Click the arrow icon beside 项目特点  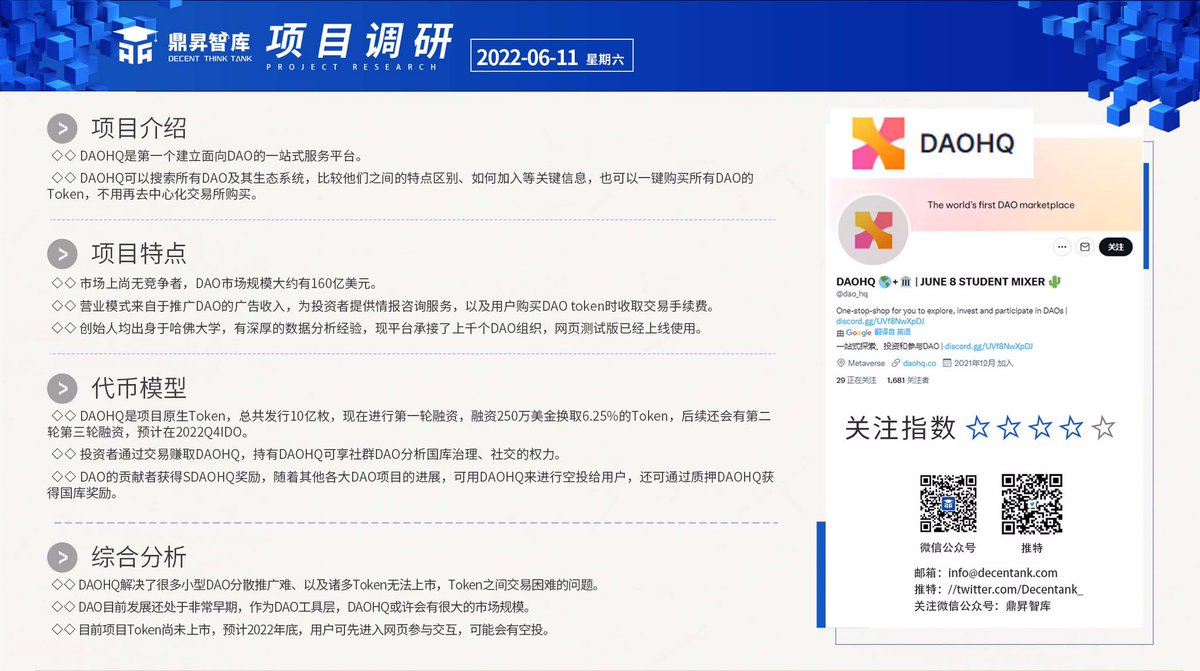[x=62, y=254]
